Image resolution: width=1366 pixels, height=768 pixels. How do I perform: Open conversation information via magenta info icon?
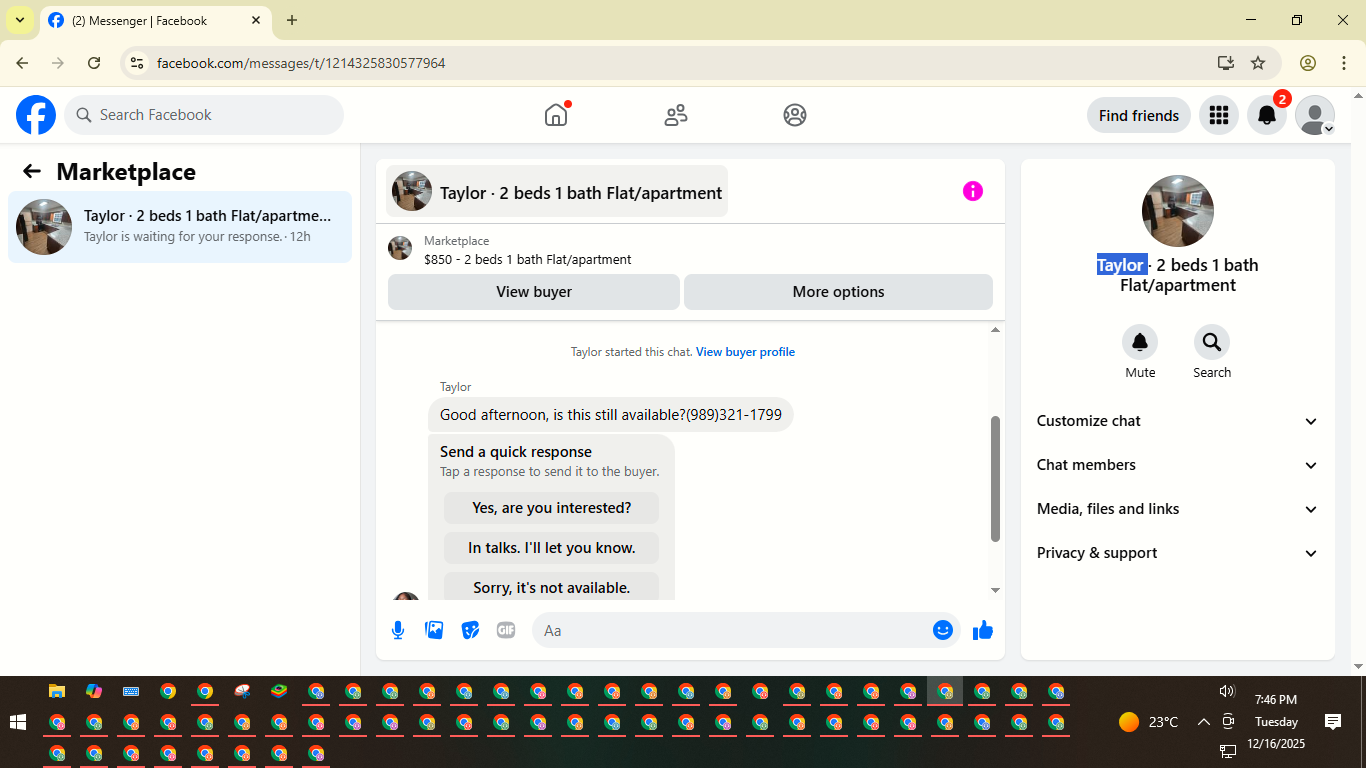[x=973, y=191]
